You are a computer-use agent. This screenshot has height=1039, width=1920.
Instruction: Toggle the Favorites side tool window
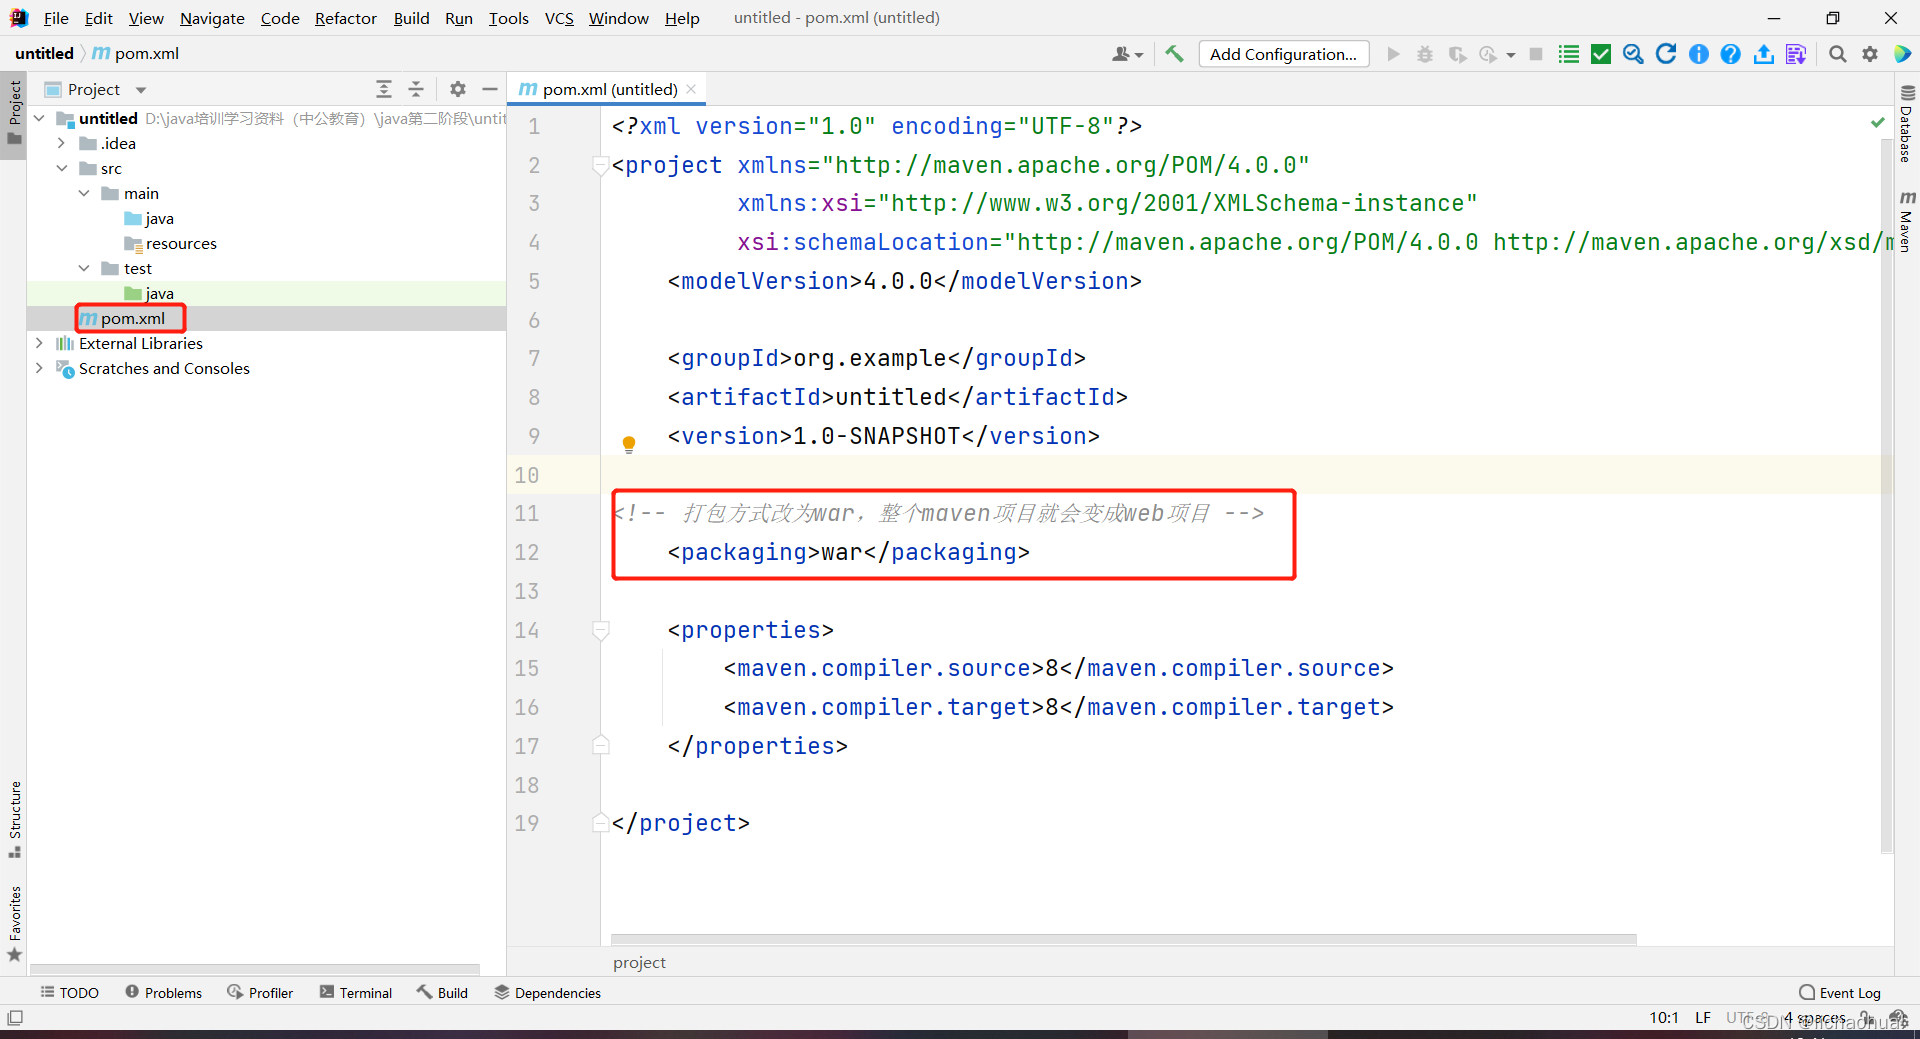point(15,922)
